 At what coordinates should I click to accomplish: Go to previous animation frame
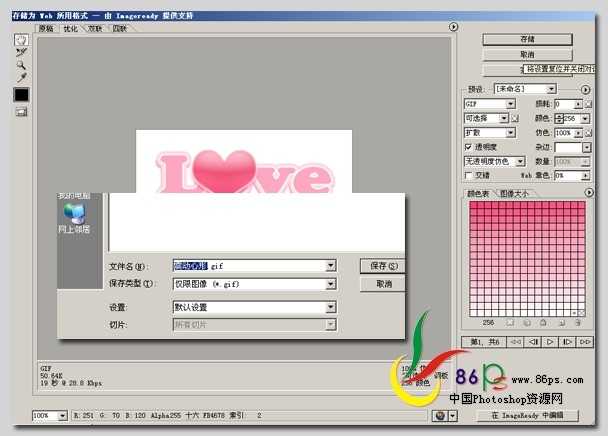[x=533, y=342]
